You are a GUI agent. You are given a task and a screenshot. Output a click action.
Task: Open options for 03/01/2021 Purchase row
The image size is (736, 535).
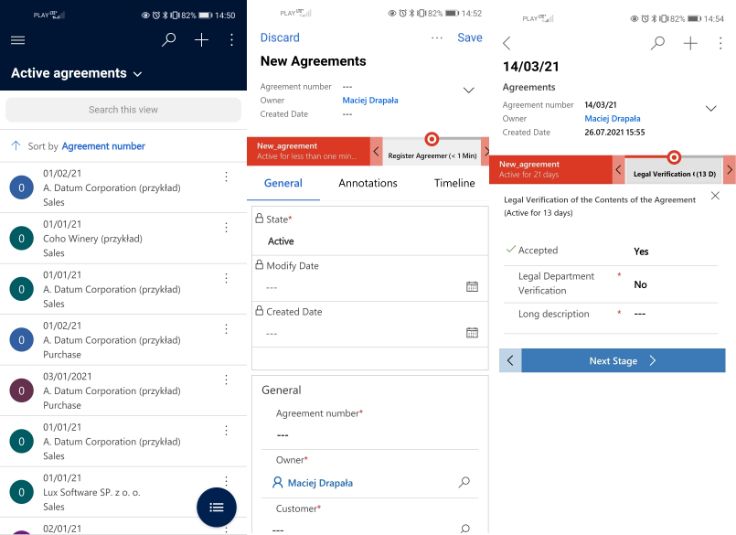226,380
